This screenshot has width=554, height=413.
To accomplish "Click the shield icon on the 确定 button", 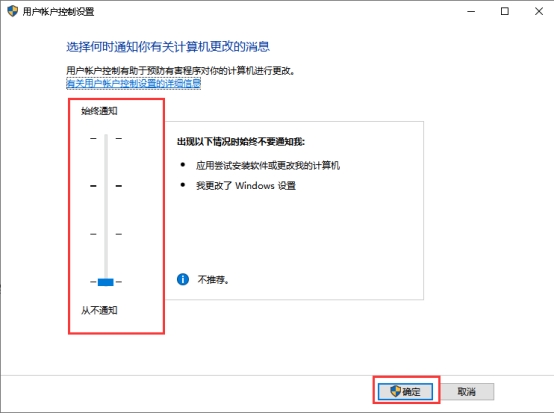I will pyautogui.click(x=395, y=391).
